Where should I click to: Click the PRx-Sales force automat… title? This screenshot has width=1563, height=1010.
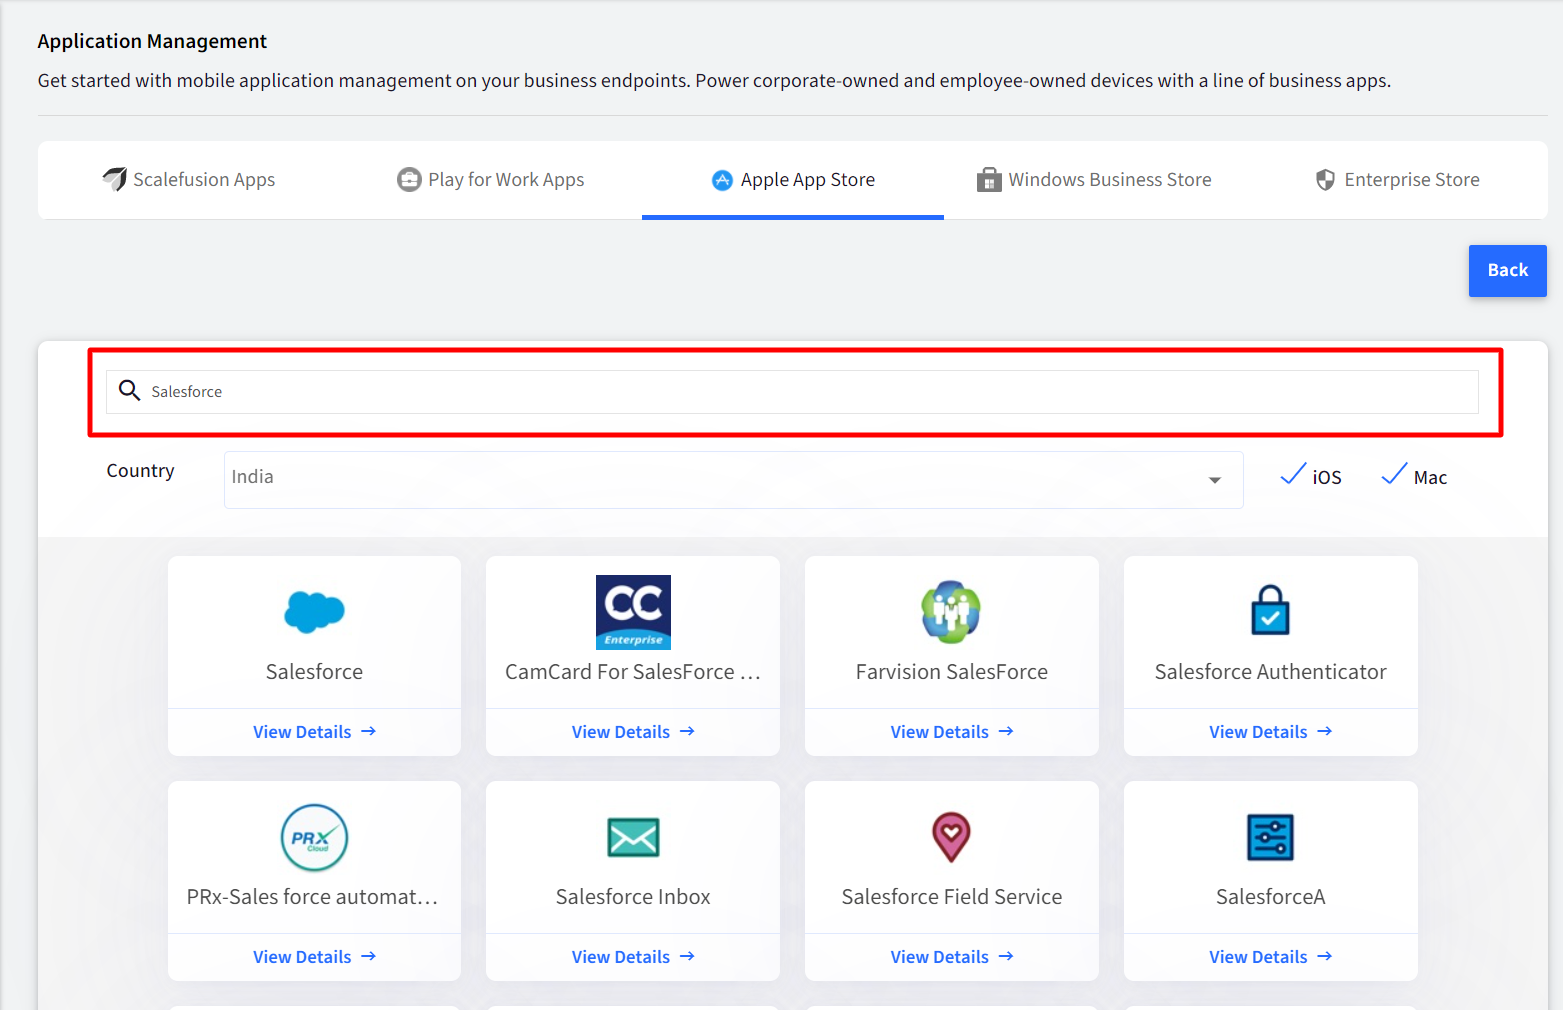(313, 897)
